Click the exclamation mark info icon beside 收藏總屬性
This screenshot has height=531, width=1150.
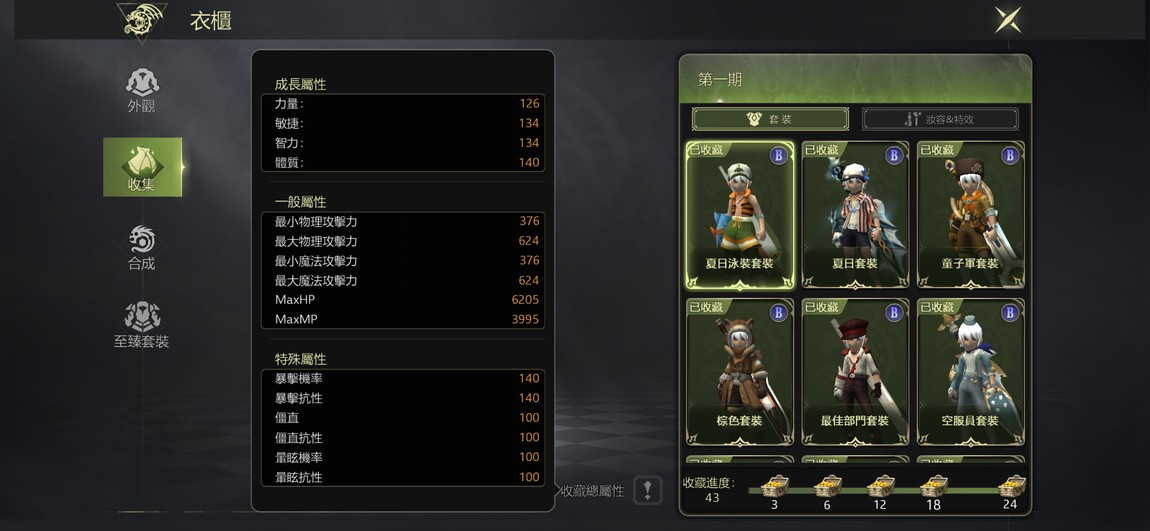point(648,491)
